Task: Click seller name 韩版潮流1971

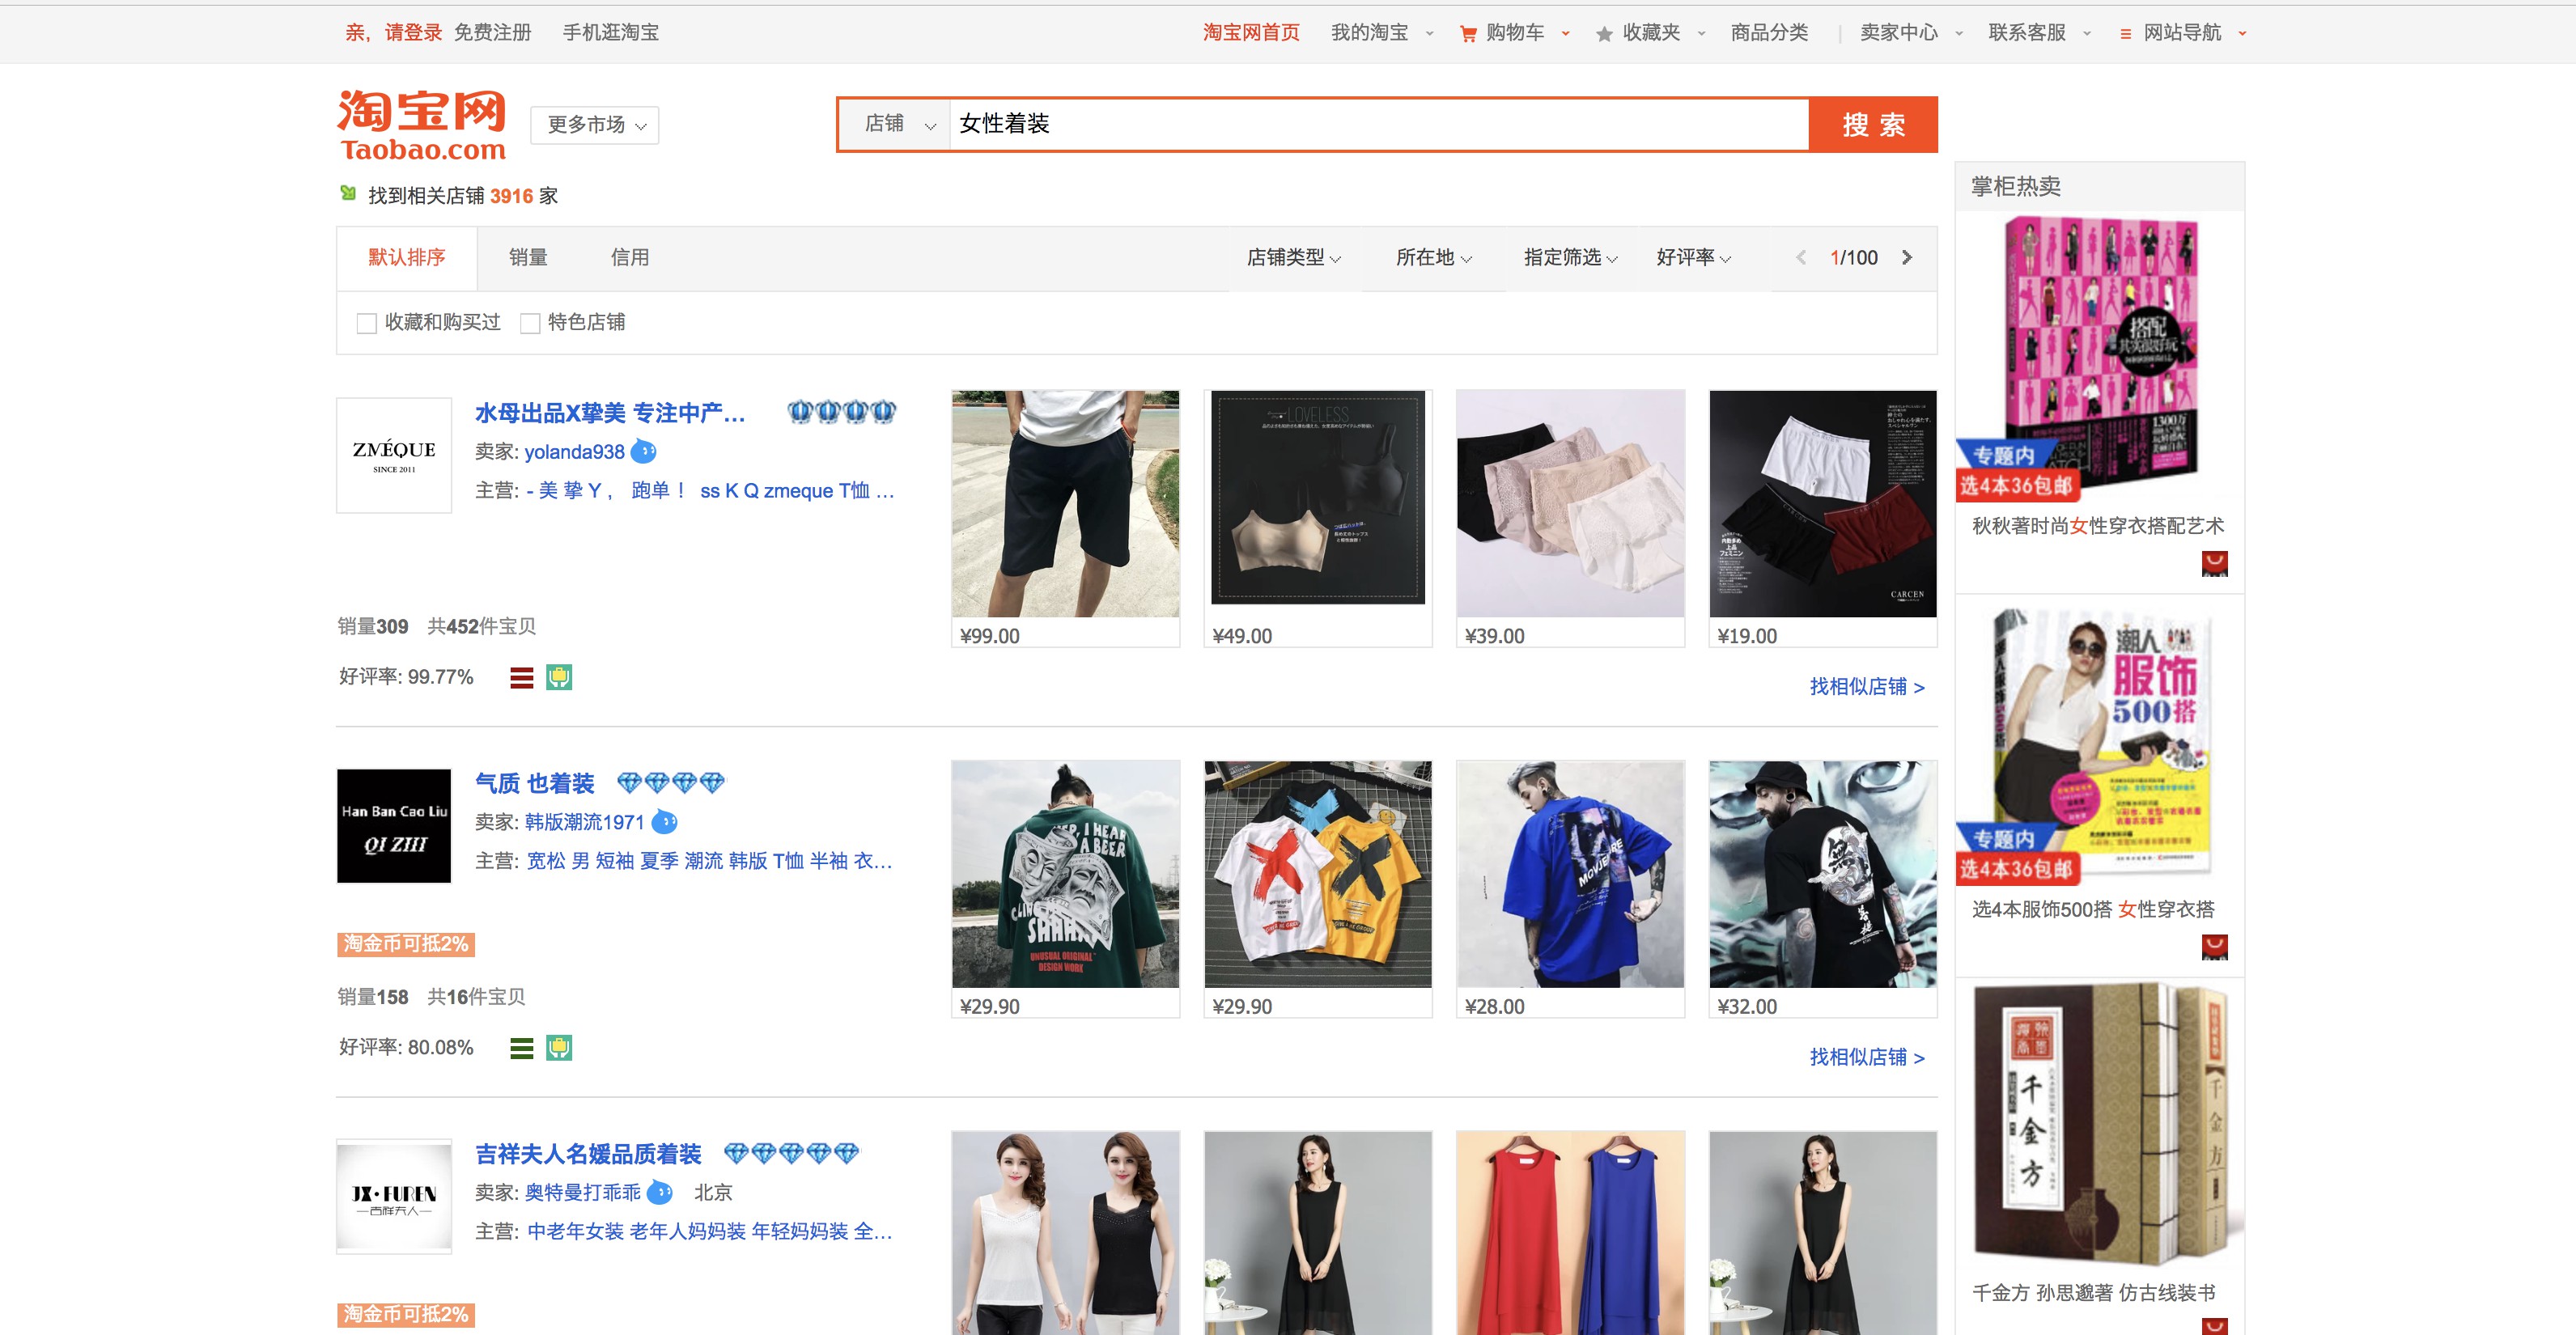Action: (584, 822)
